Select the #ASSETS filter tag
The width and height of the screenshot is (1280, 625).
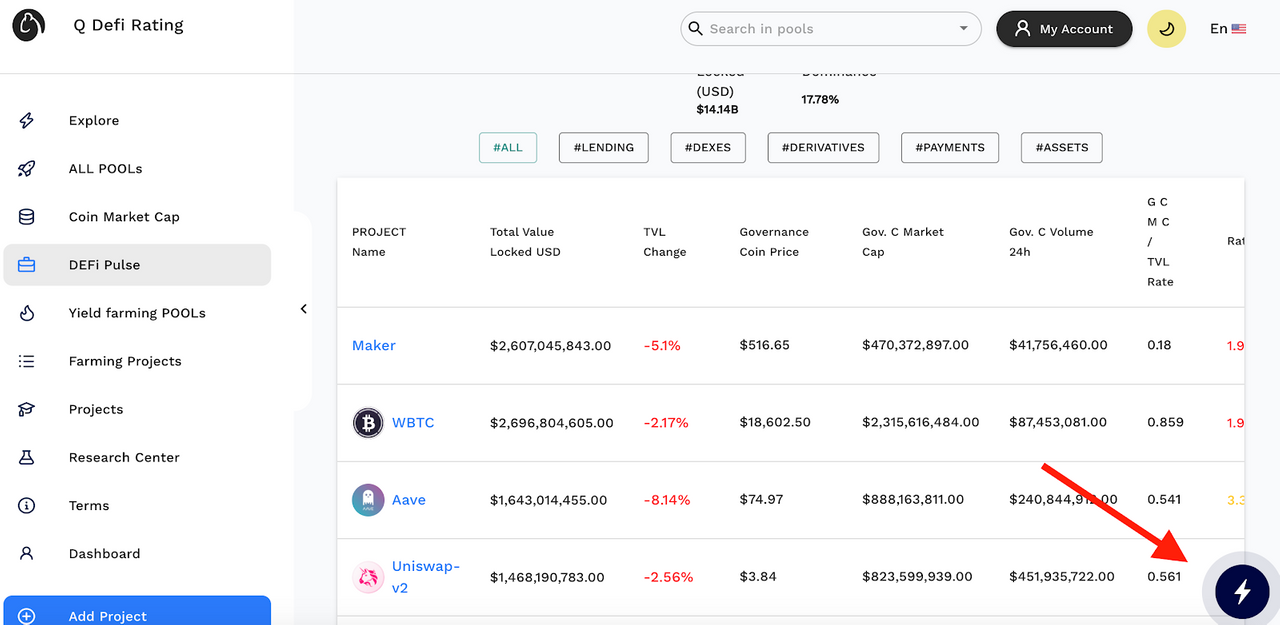click(x=1062, y=147)
